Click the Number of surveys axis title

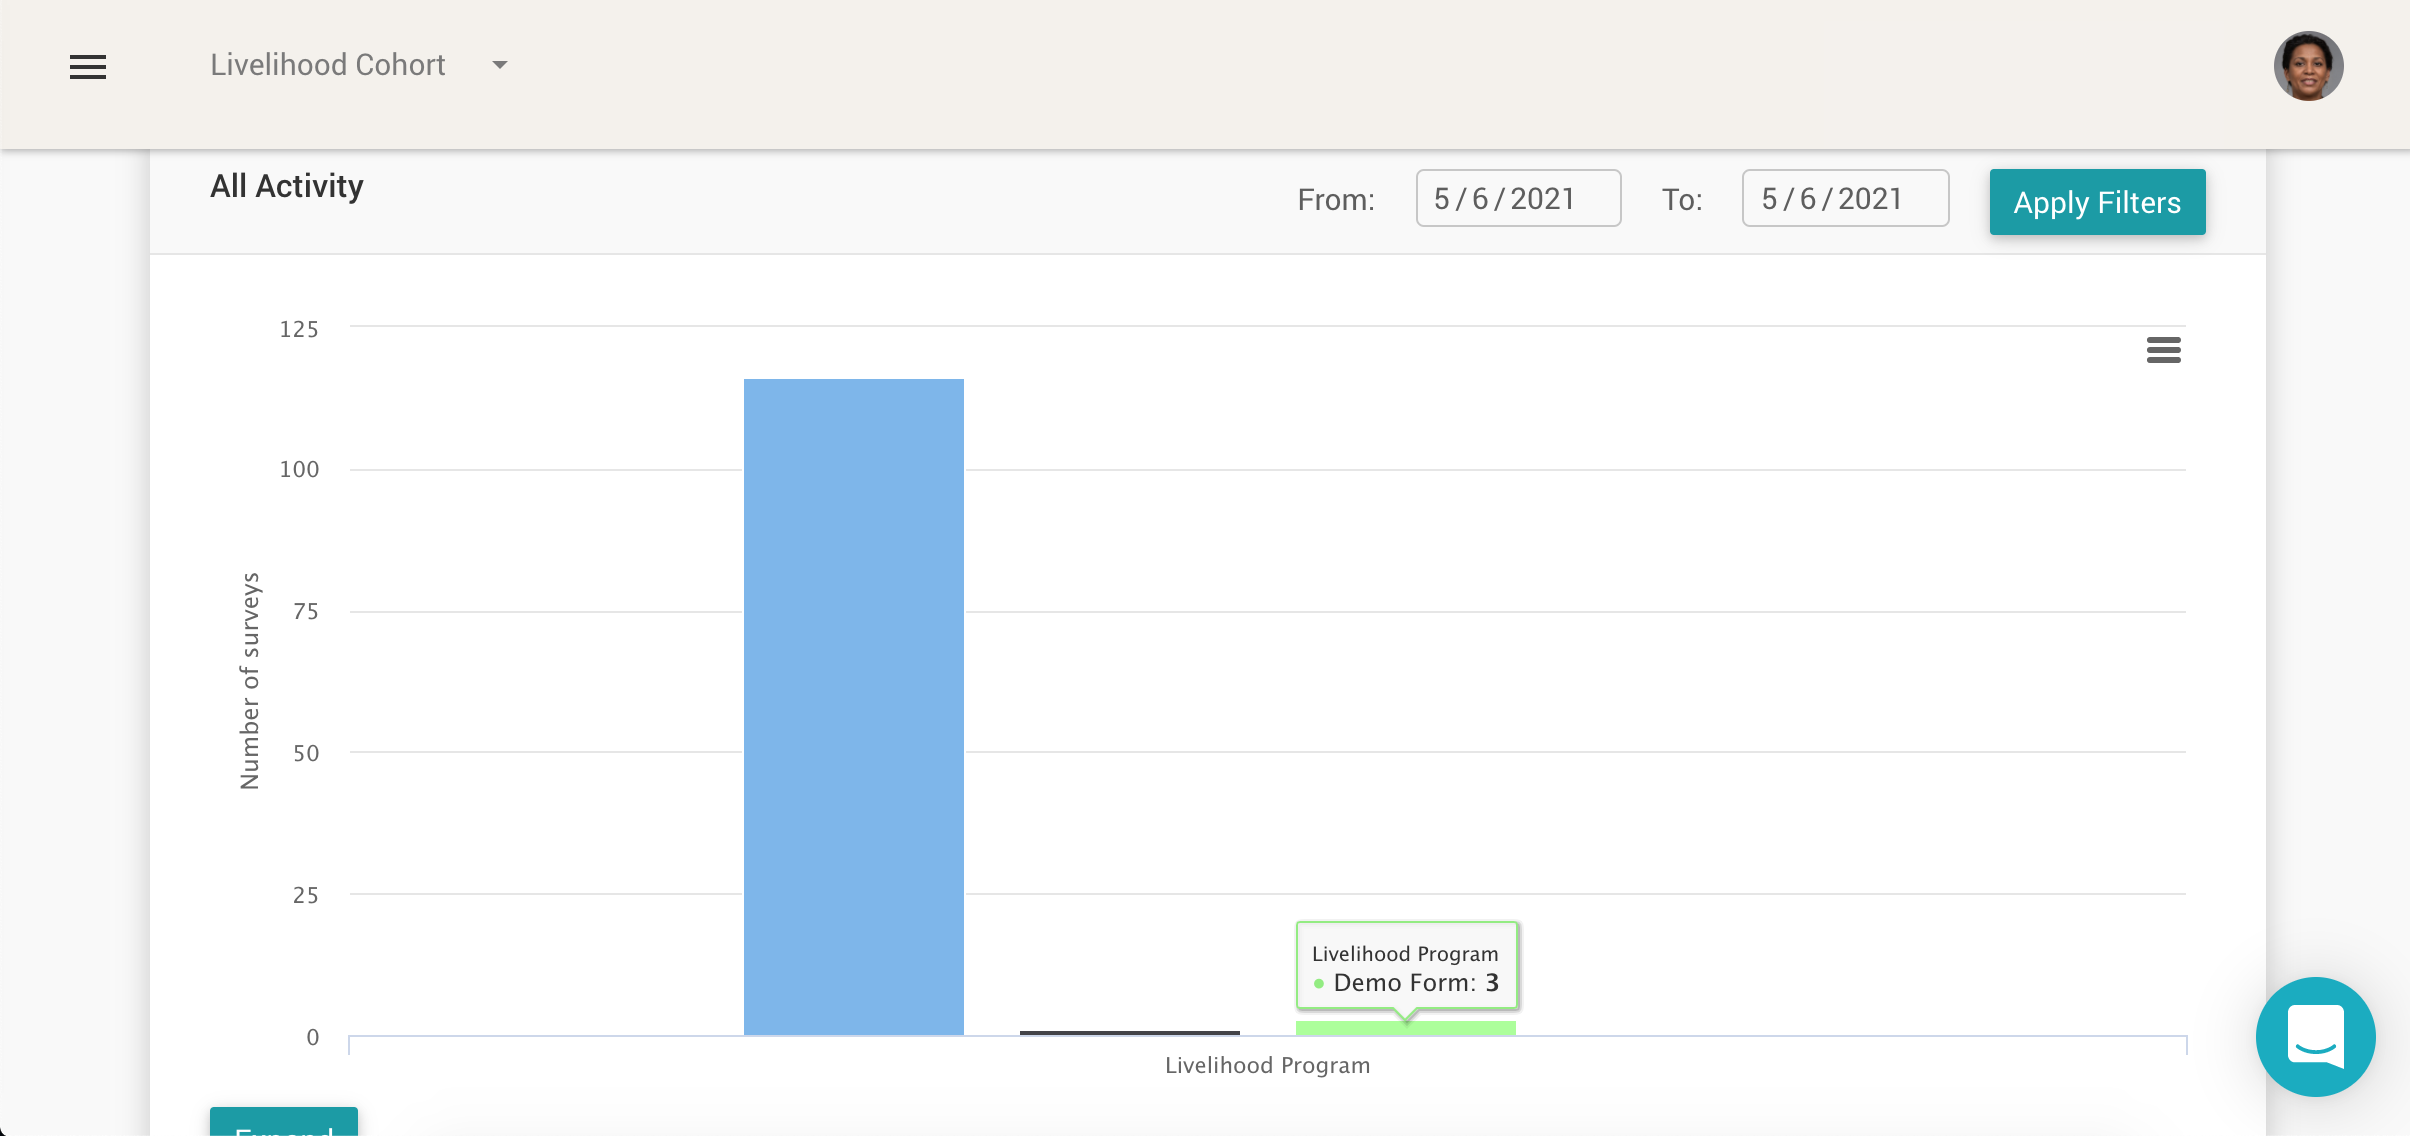pyautogui.click(x=250, y=680)
